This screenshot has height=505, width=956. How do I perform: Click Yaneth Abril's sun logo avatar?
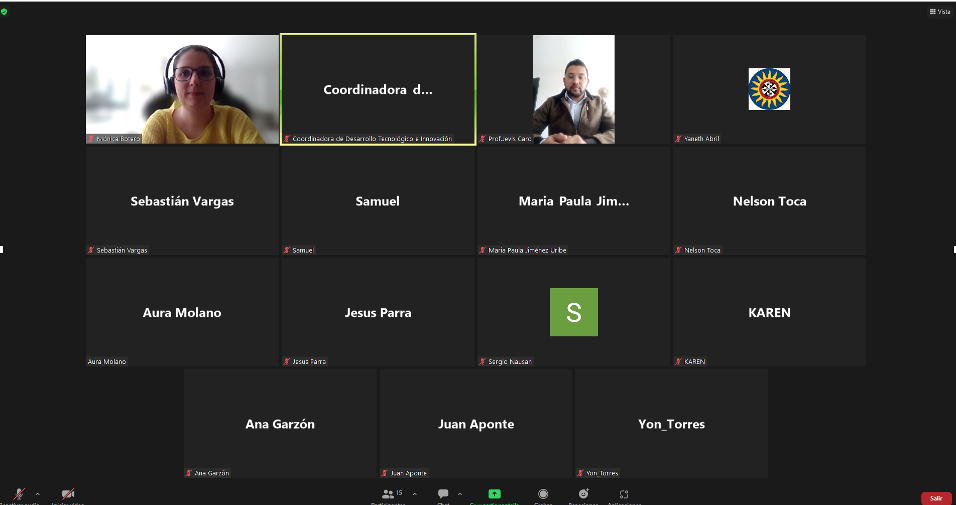pyautogui.click(x=769, y=89)
